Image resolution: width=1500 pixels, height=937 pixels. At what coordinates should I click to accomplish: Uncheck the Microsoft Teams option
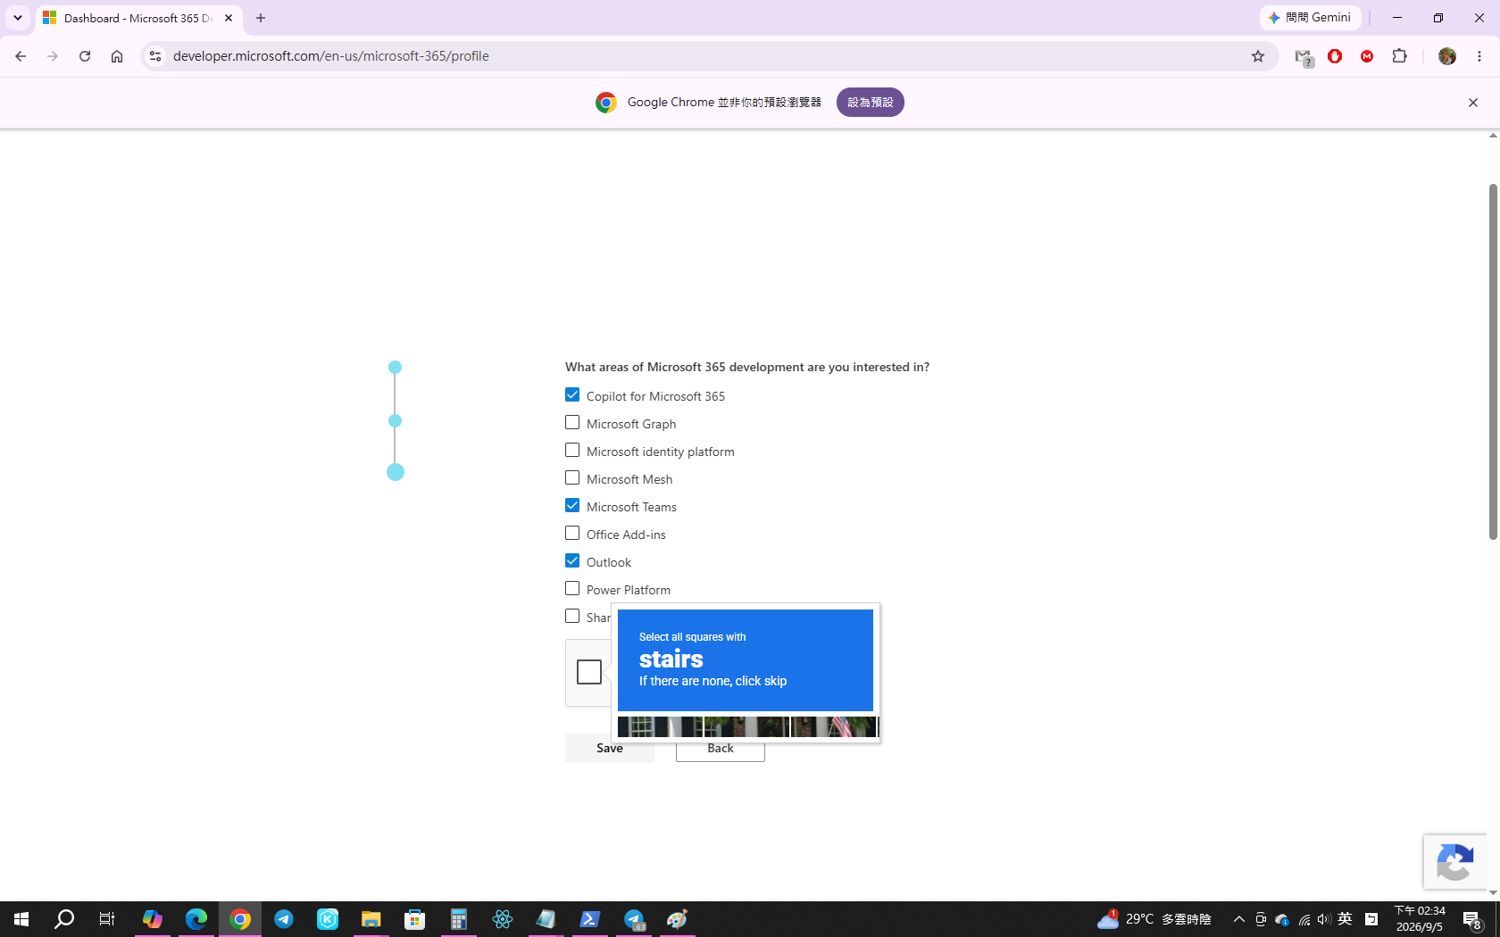(x=572, y=506)
